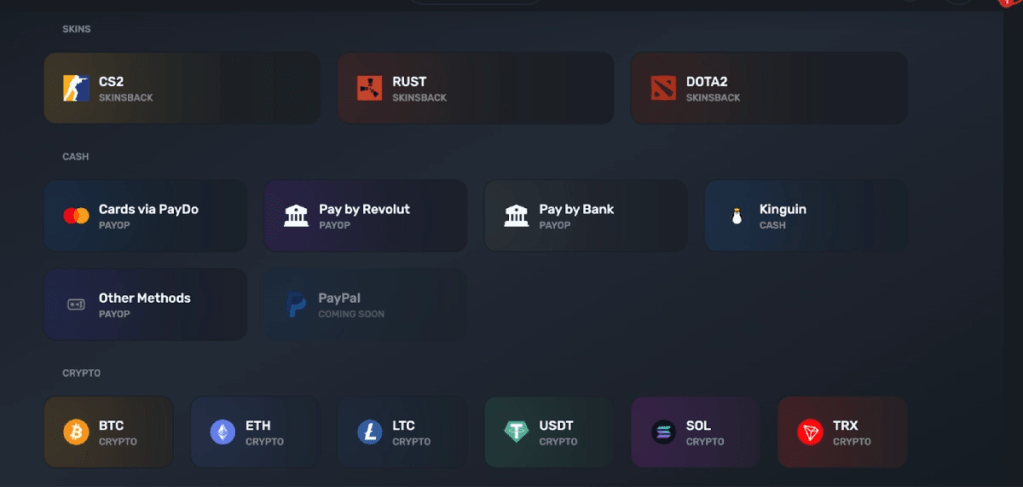Click the Rust game icon
Image resolution: width=1023 pixels, height=487 pixels.
(x=370, y=88)
